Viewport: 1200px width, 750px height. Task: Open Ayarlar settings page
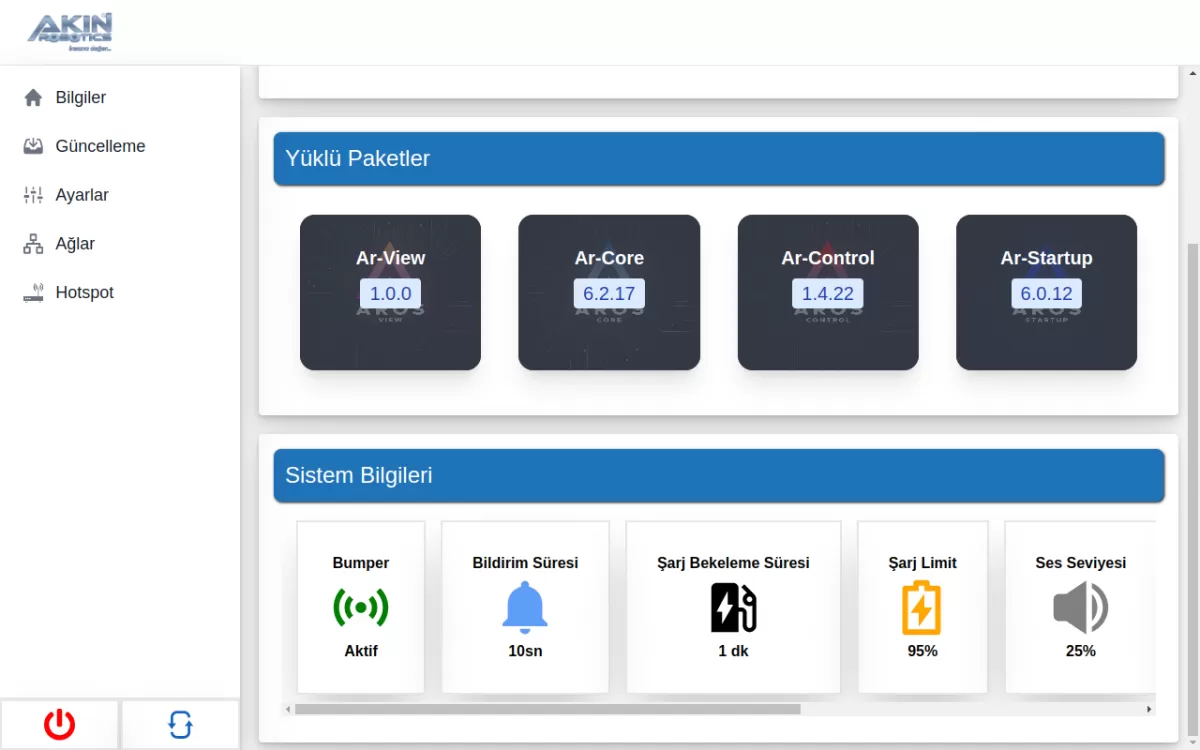pos(82,195)
